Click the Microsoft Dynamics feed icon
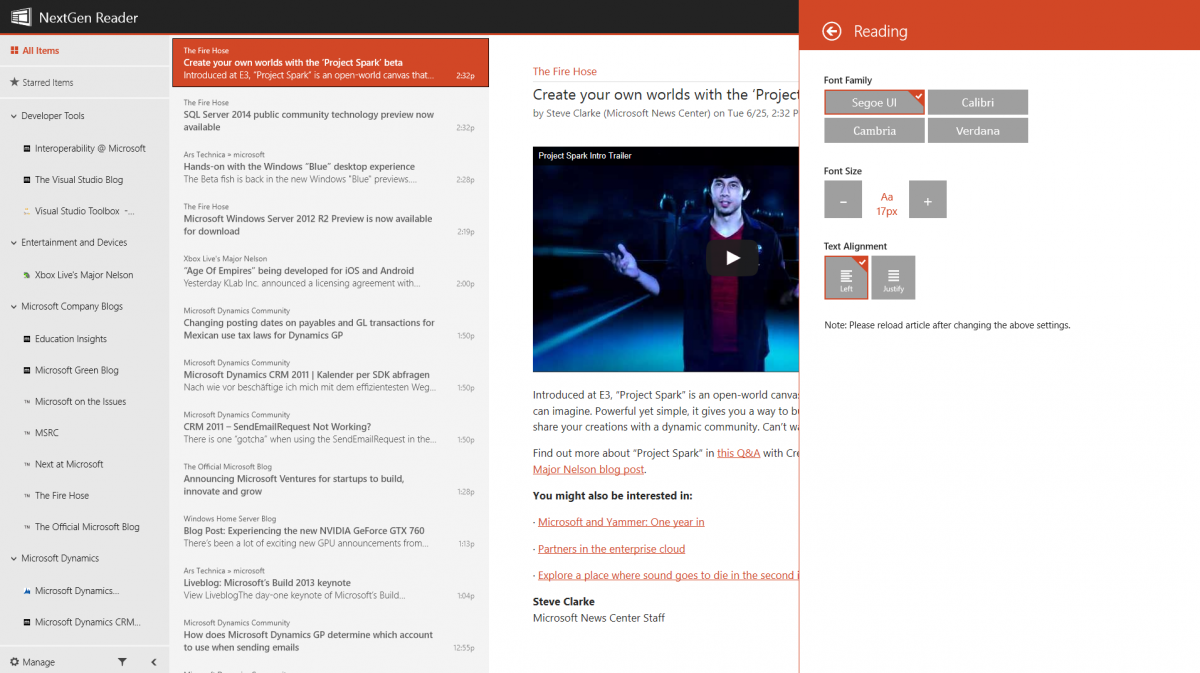The height and width of the screenshot is (673, 1200). (26, 590)
